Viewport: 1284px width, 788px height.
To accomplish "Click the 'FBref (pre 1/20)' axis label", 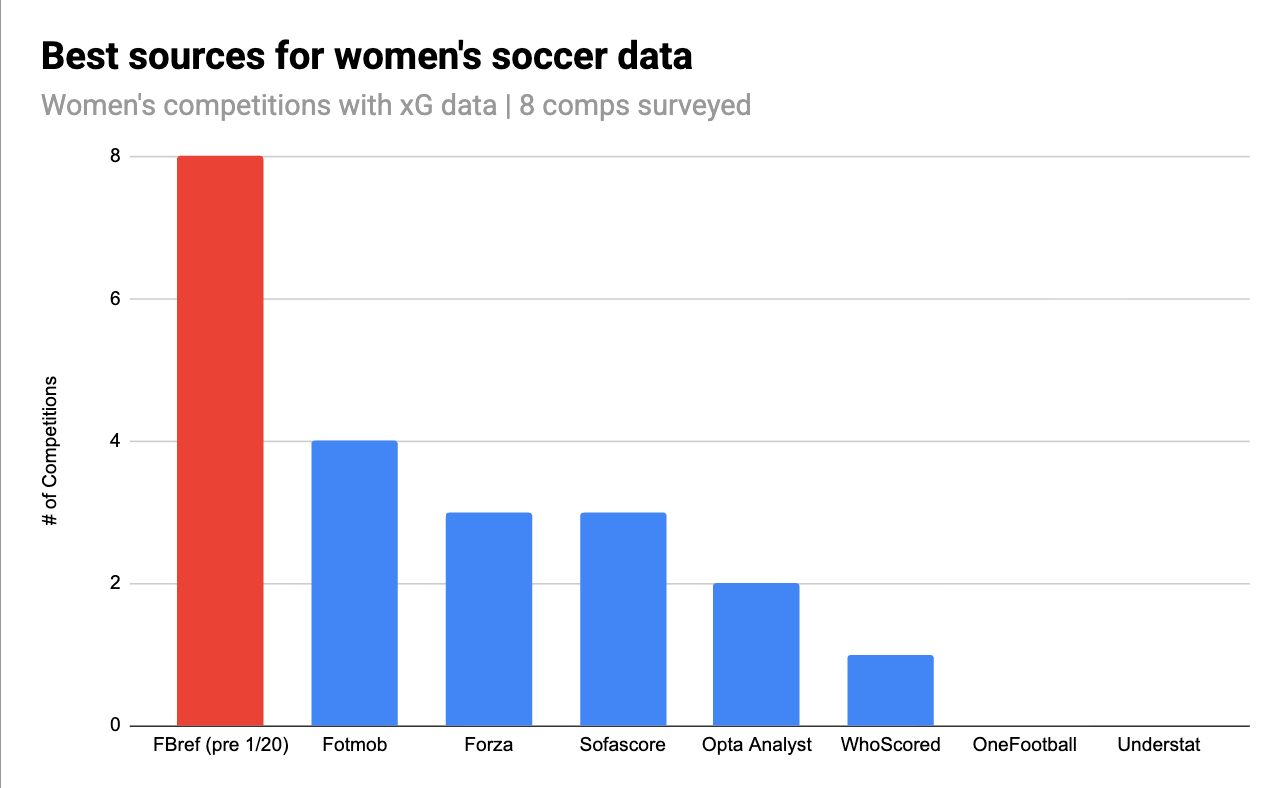I will pyautogui.click(x=220, y=745).
